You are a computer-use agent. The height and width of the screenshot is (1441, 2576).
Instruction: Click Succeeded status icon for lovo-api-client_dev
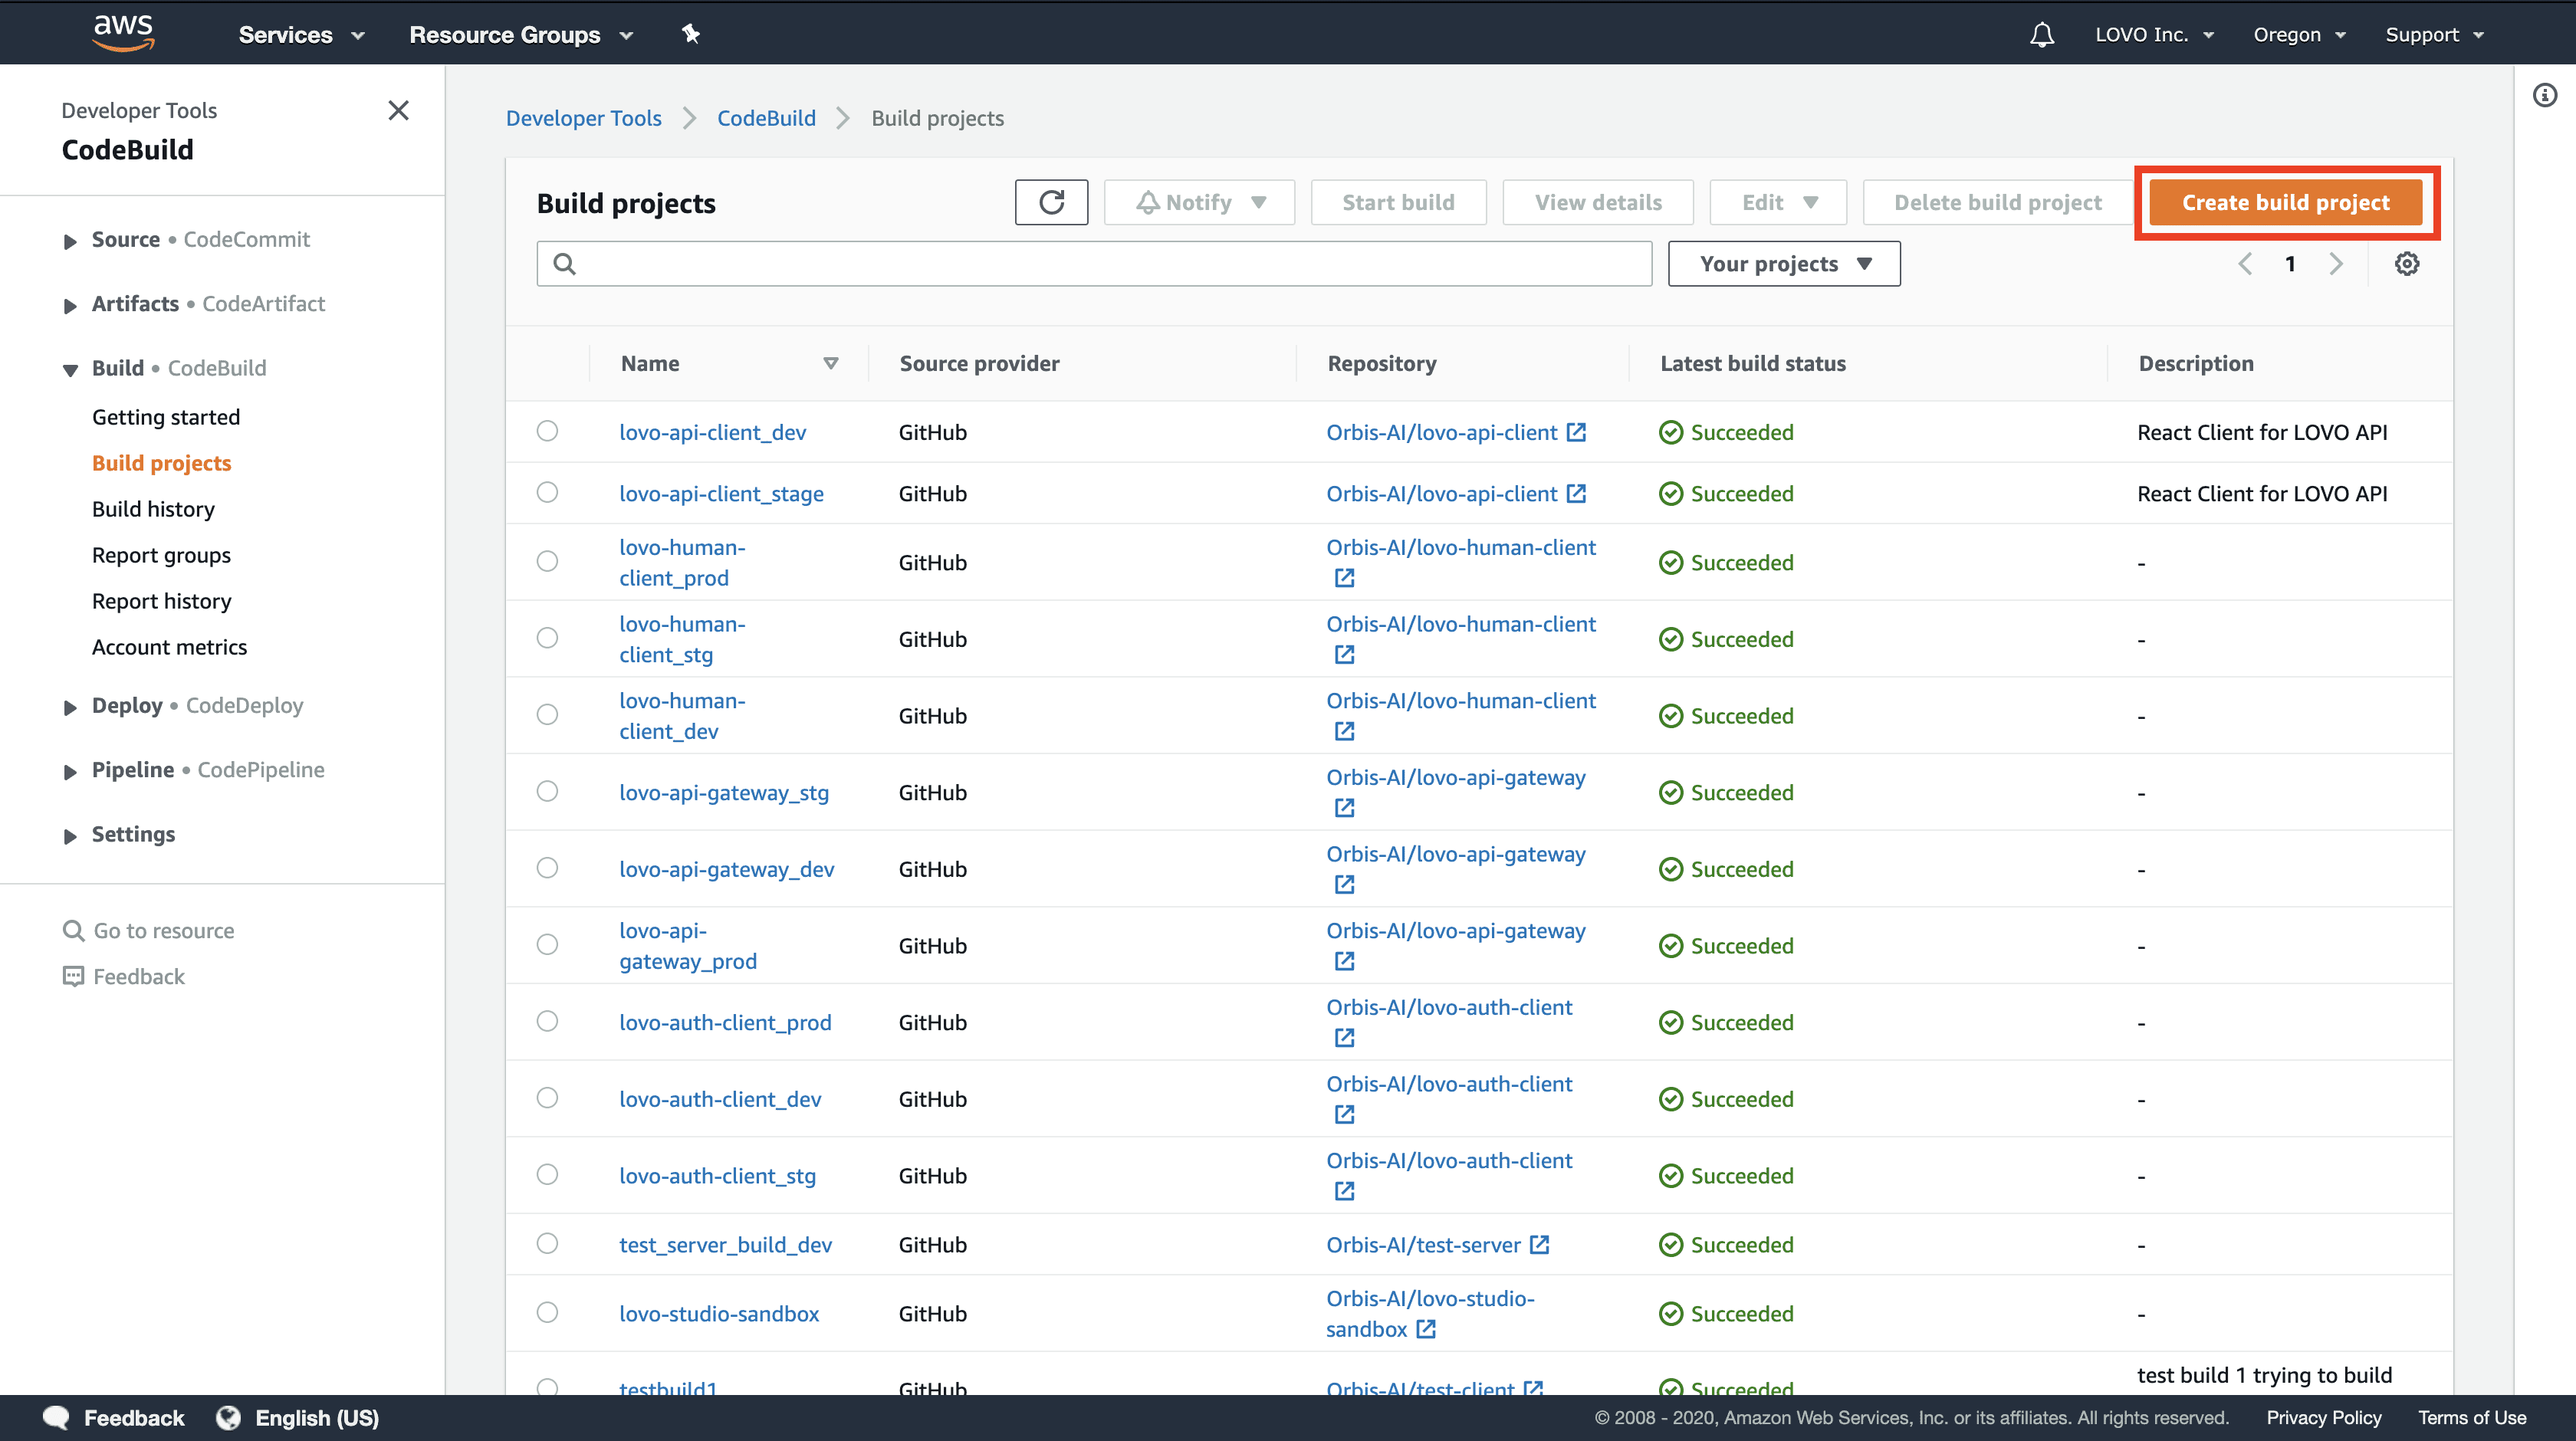point(1670,432)
